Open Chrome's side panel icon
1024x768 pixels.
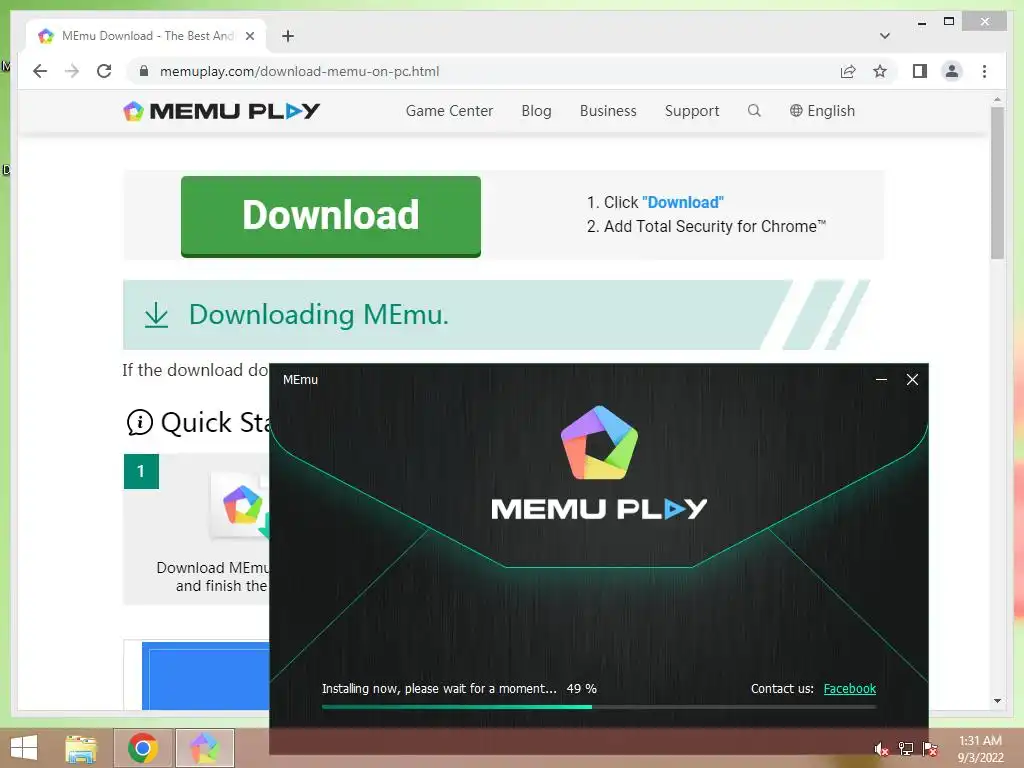(x=920, y=71)
